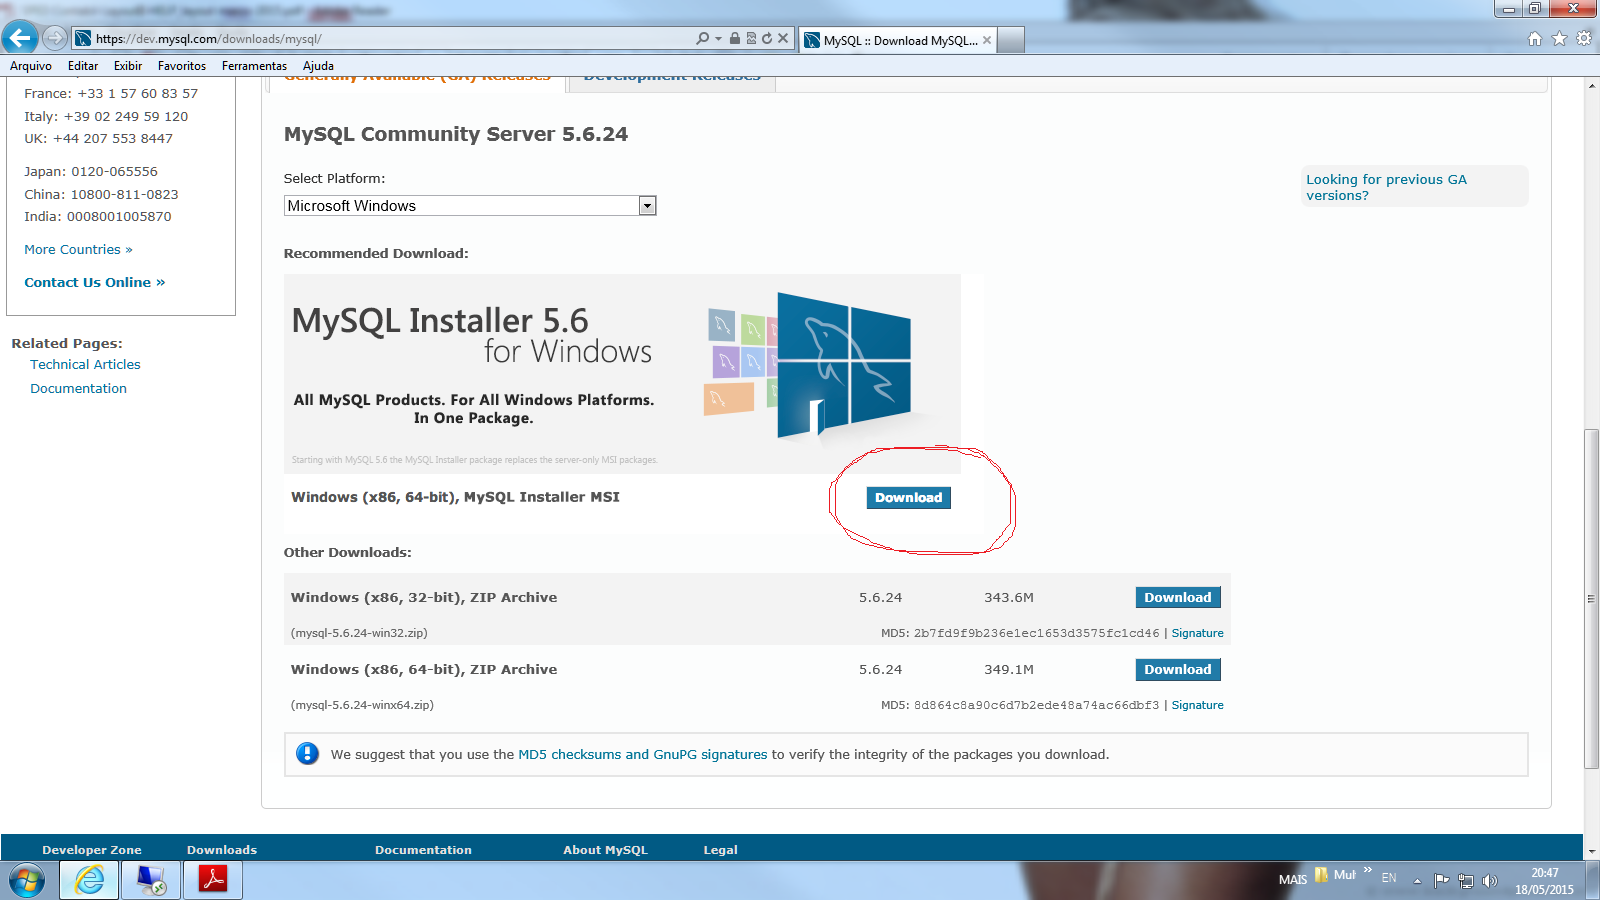Open Signature link for mysql-5.6.24-winx64.zip
The width and height of the screenshot is (1600, 900).
point(1197,705)
